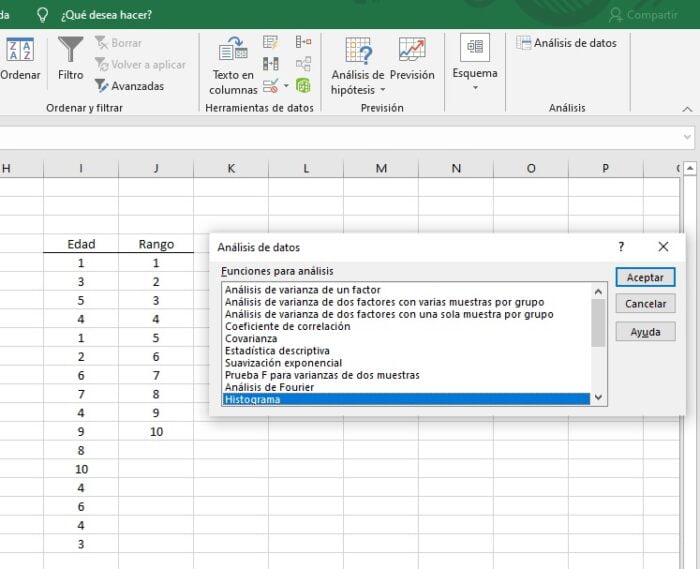The image size is (700, 569).
Task: Click the list scrollbar thumb
Action: pos(598,323)
